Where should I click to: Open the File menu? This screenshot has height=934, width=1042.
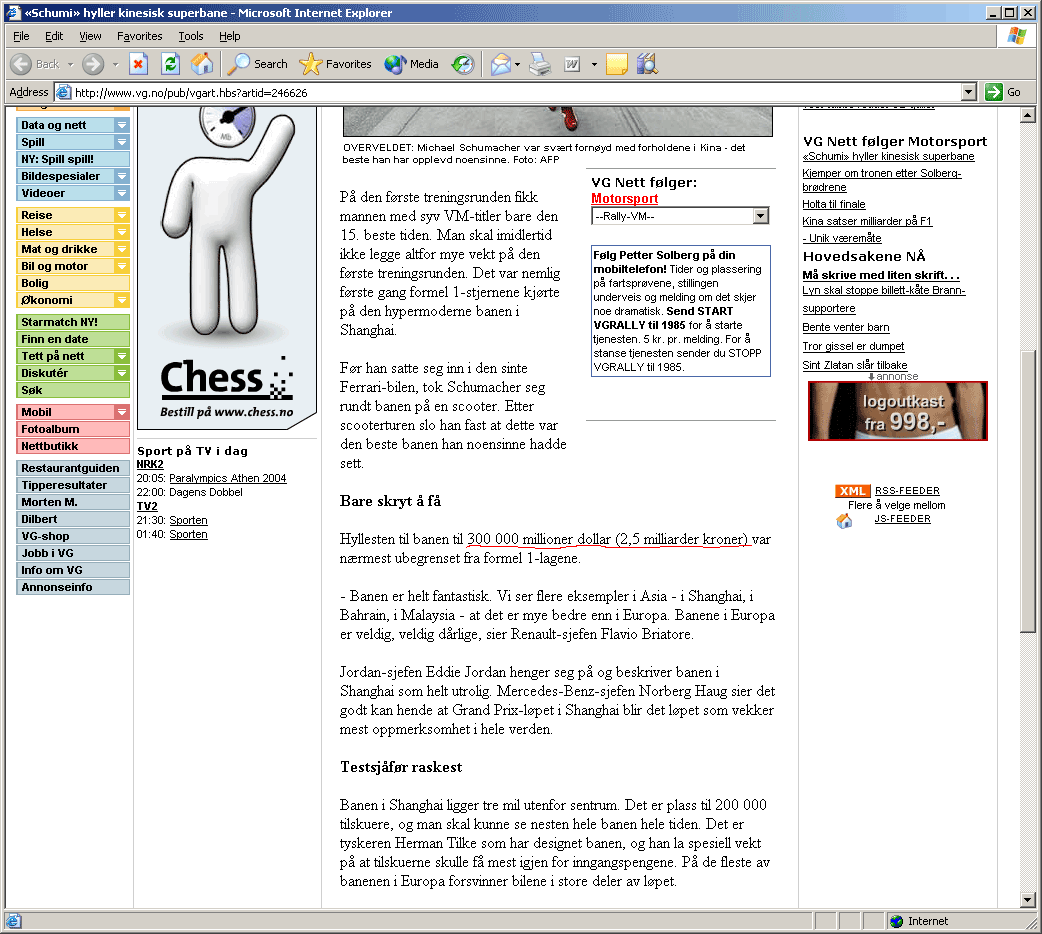pyautogui.click(x=21, y=36)
